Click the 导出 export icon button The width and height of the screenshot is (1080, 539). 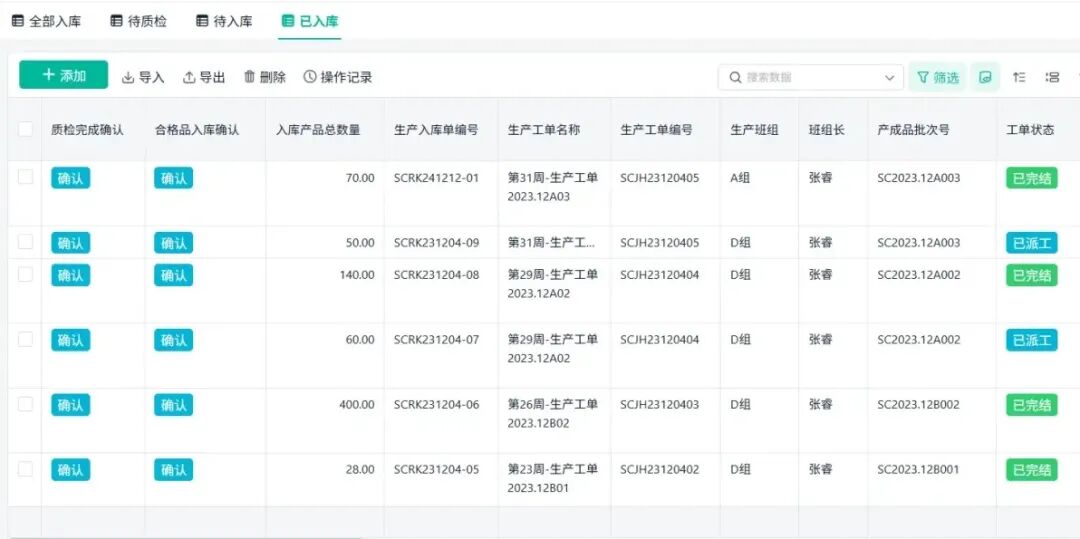coord(204,77)
